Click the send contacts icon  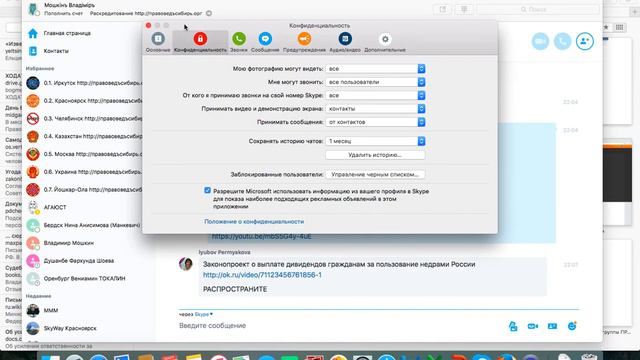(552, 326)
